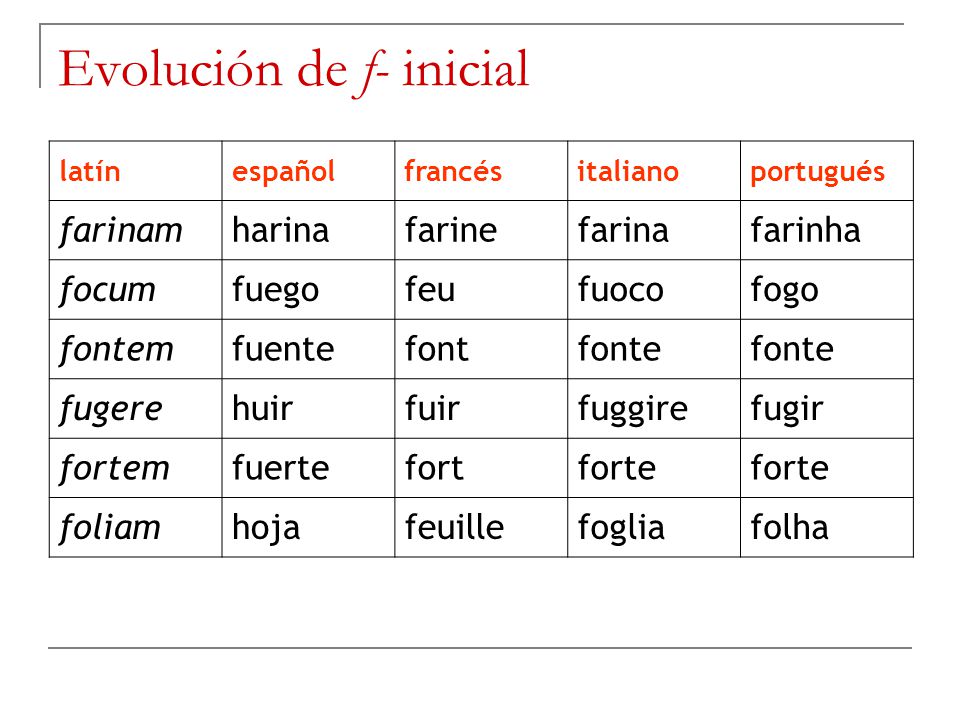The height and width of the screenshot is (720, 960).
Task: Click the Portuguese word 'fogo'
Action: tap(784, 291)
